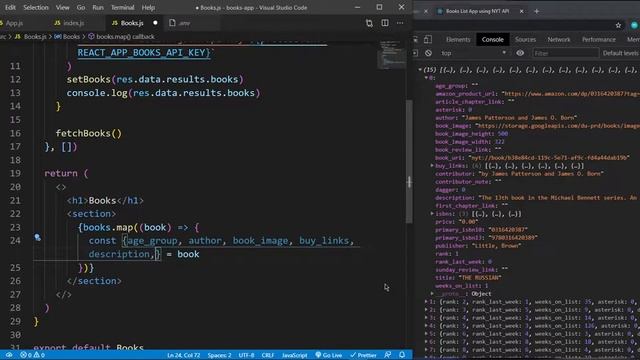The height and width of the screenshot is (360, 640).
Task: Expand console object with rank: 2
Action: pos(426,302)
